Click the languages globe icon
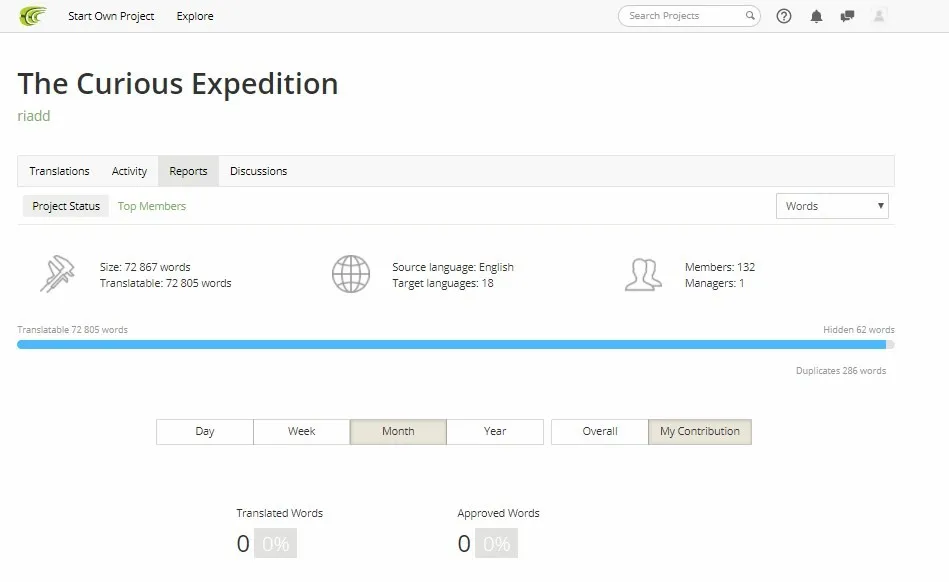The height and width of the screenshot is (582, 949). 351,274
